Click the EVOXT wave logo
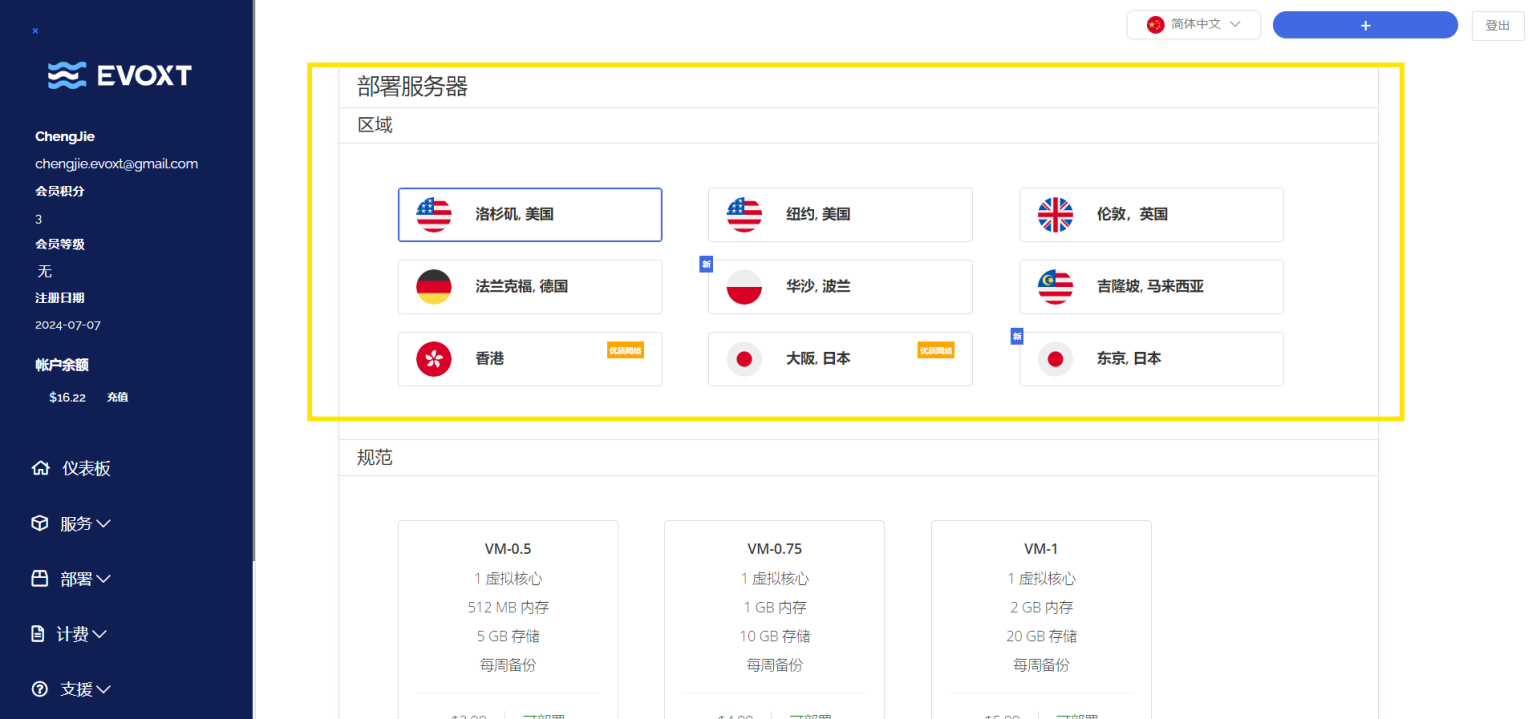 [67, 75]
